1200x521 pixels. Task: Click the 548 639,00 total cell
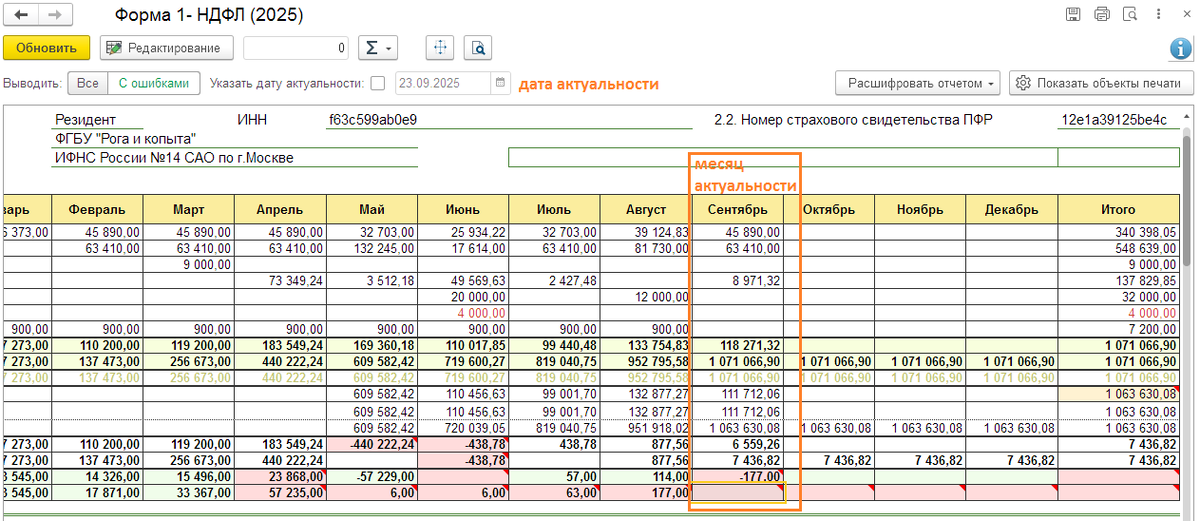pyautogui.click(x=1118, y=247)
